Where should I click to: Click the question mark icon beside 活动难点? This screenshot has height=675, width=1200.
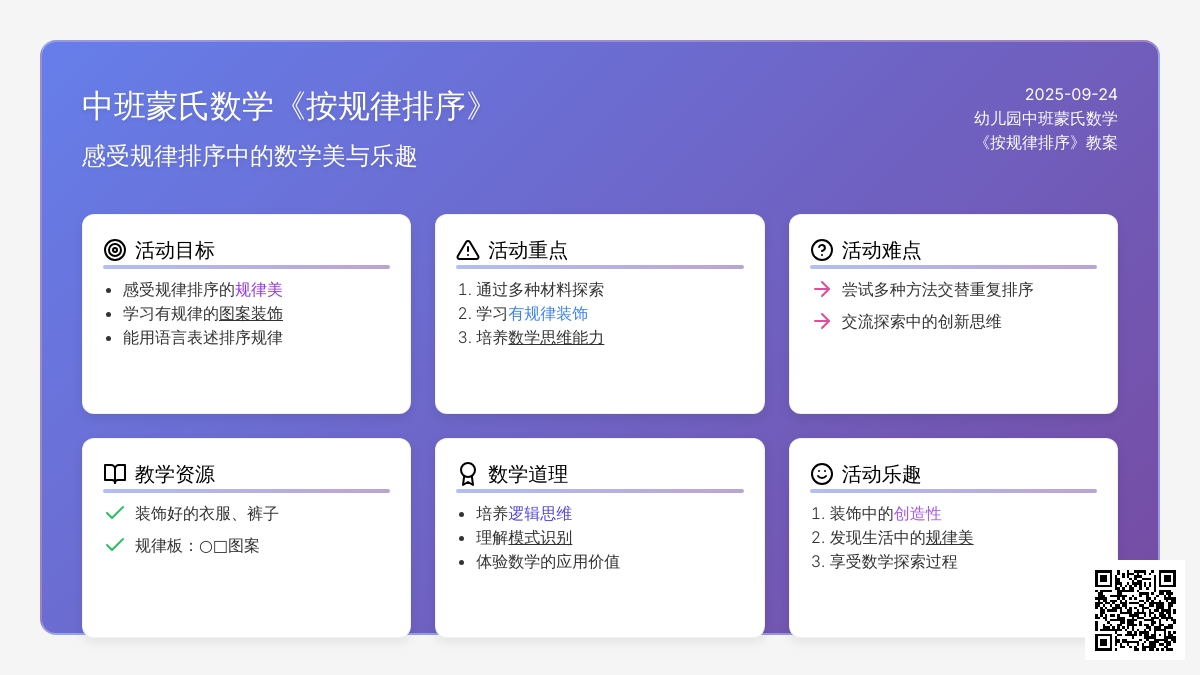pyautogui.click(x=822, y=250)
